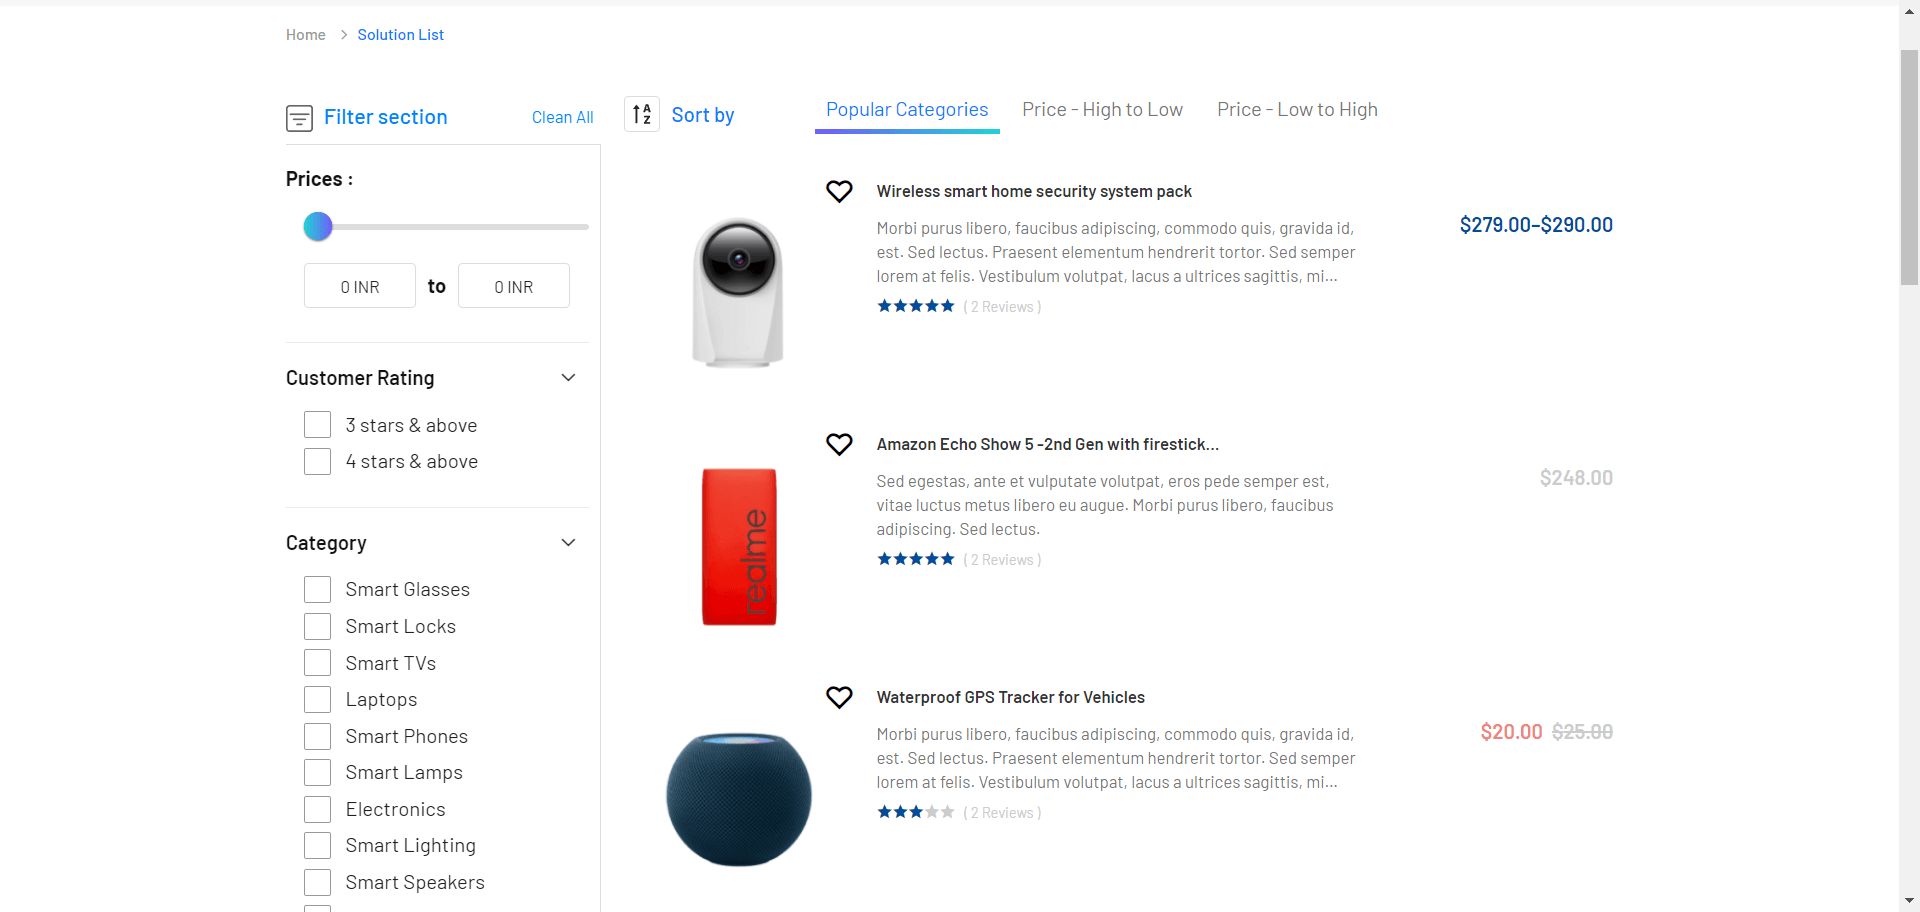Collapse the Customer Rating section

point(568,378)
